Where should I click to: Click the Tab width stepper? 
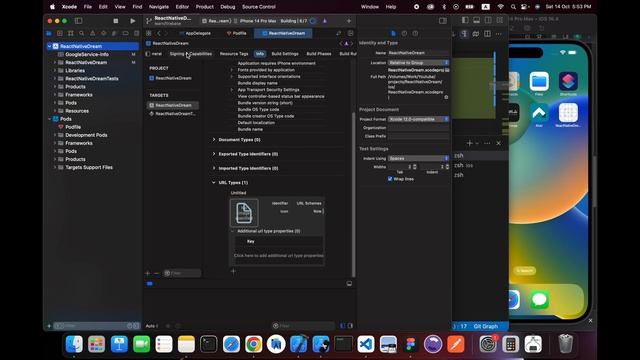click(x=415, y=167)
